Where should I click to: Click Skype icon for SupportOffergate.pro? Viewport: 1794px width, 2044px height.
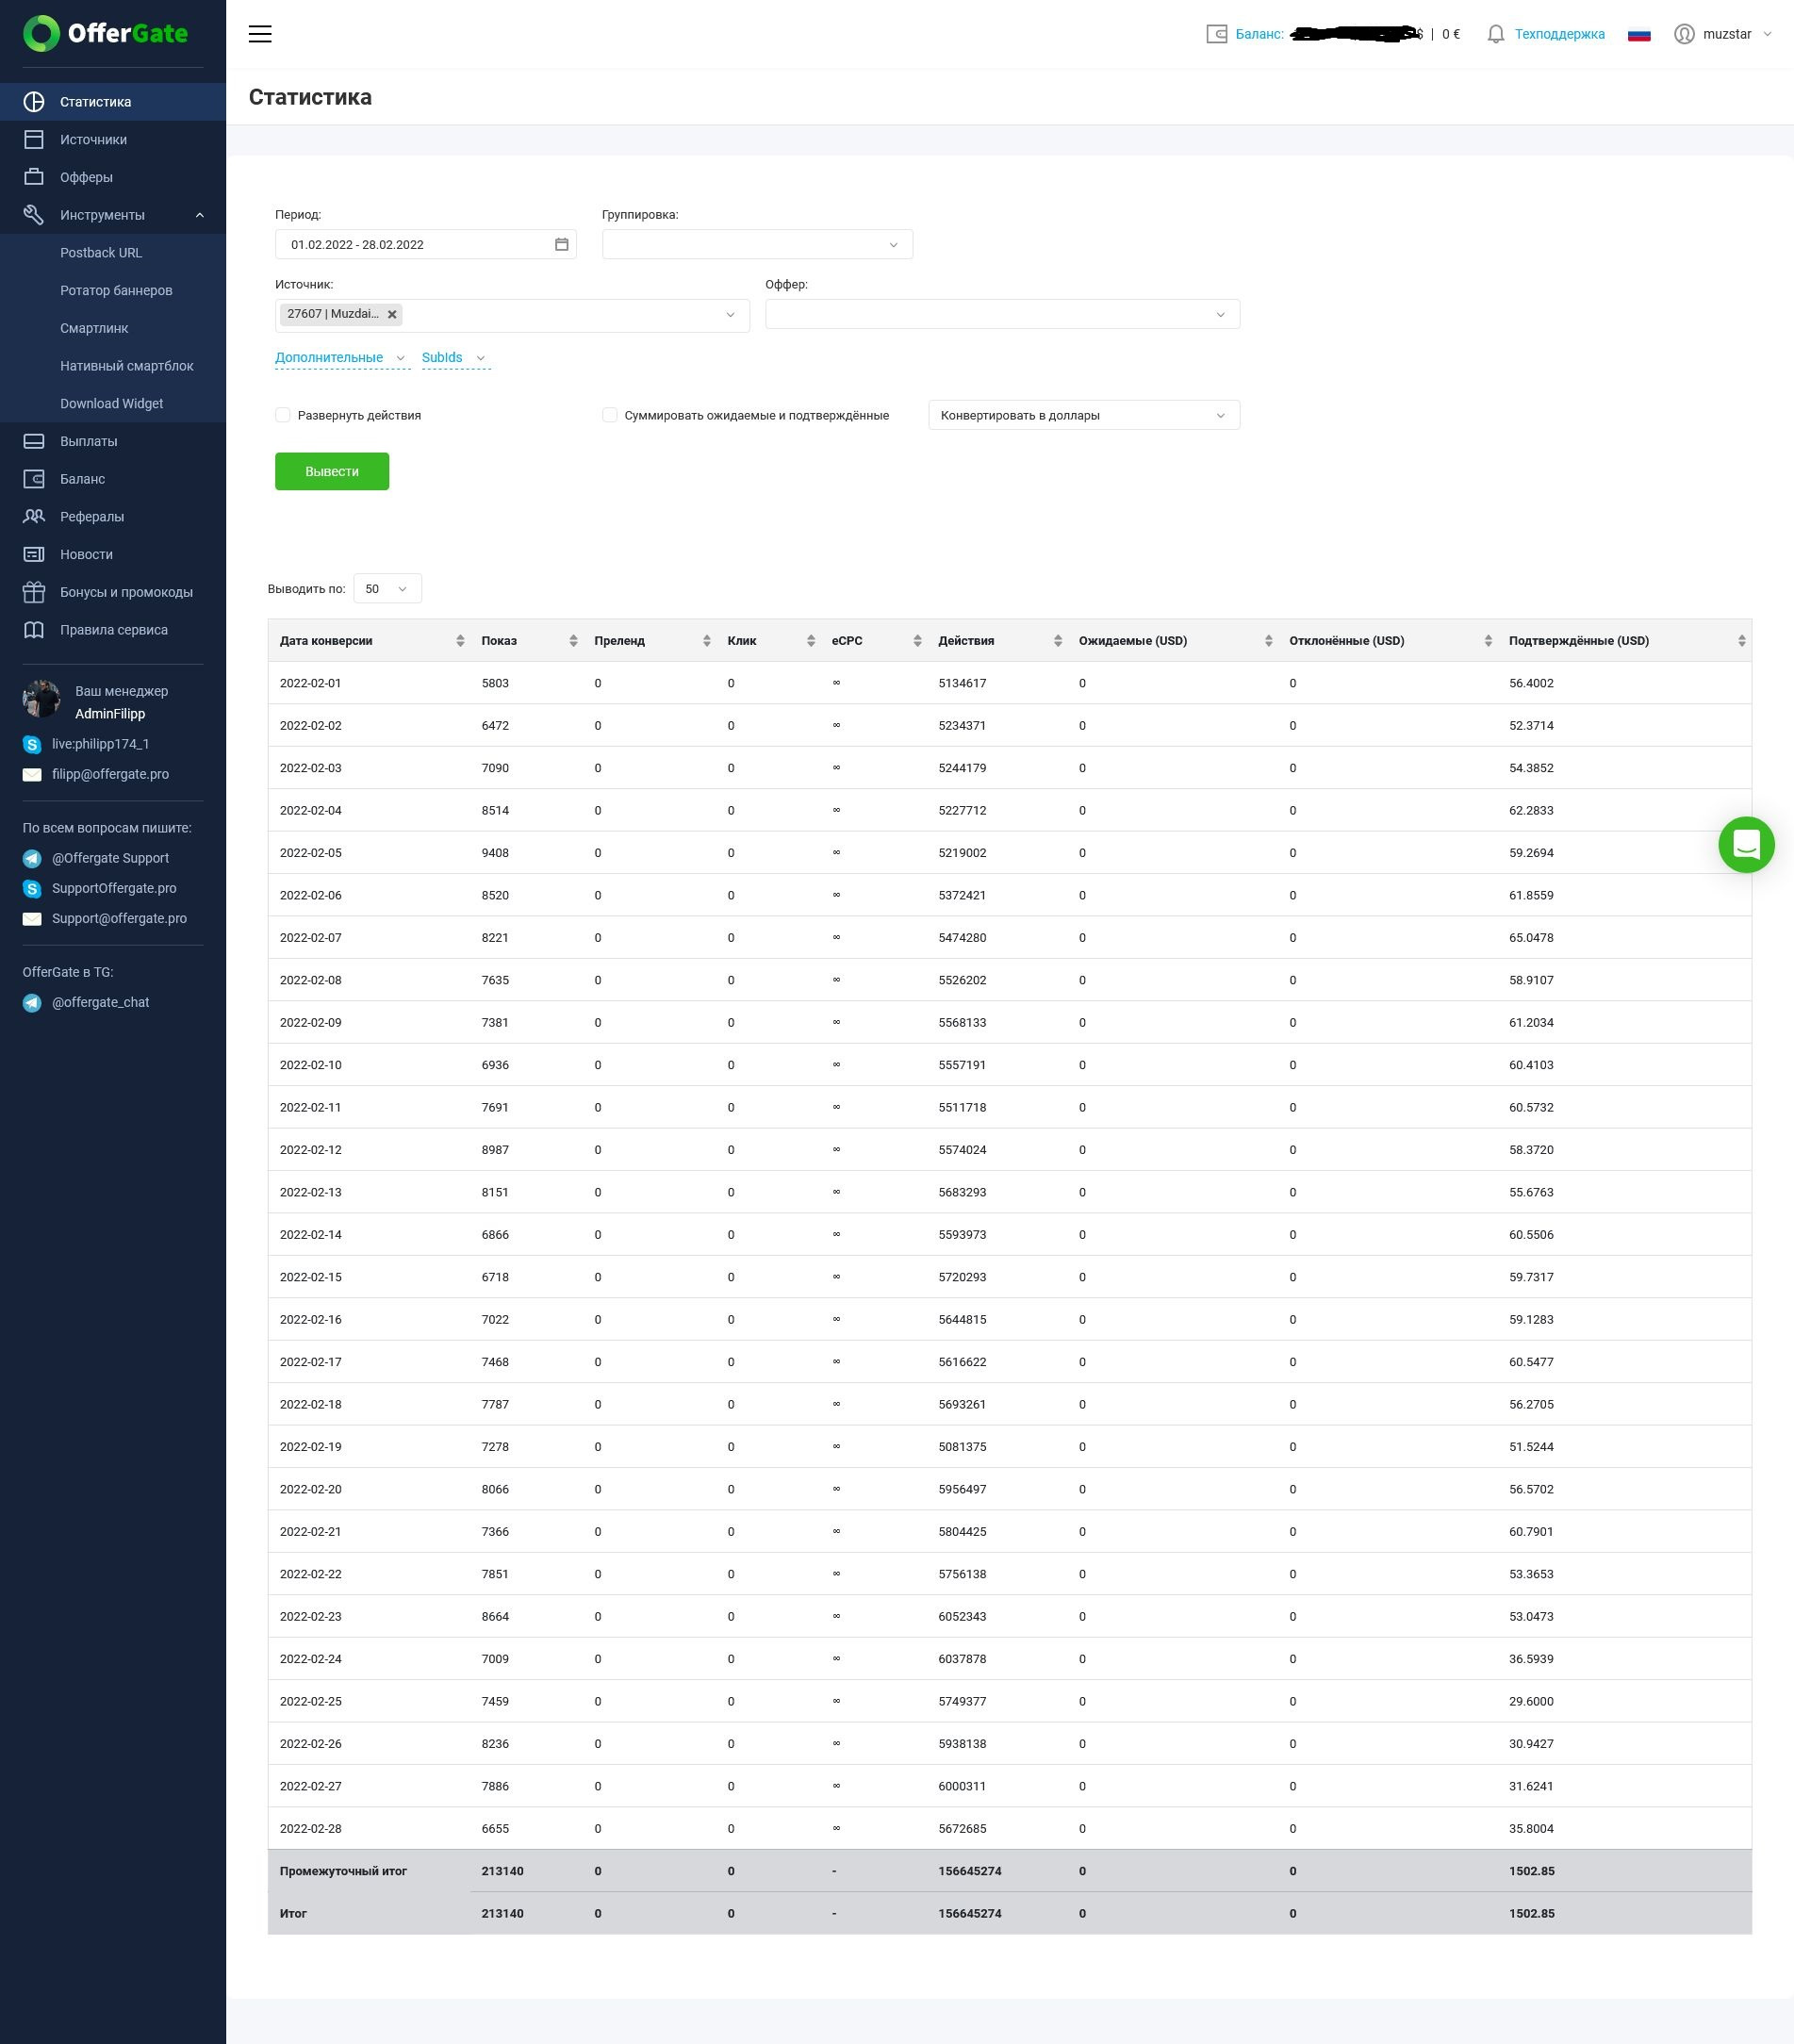[32, 888]
